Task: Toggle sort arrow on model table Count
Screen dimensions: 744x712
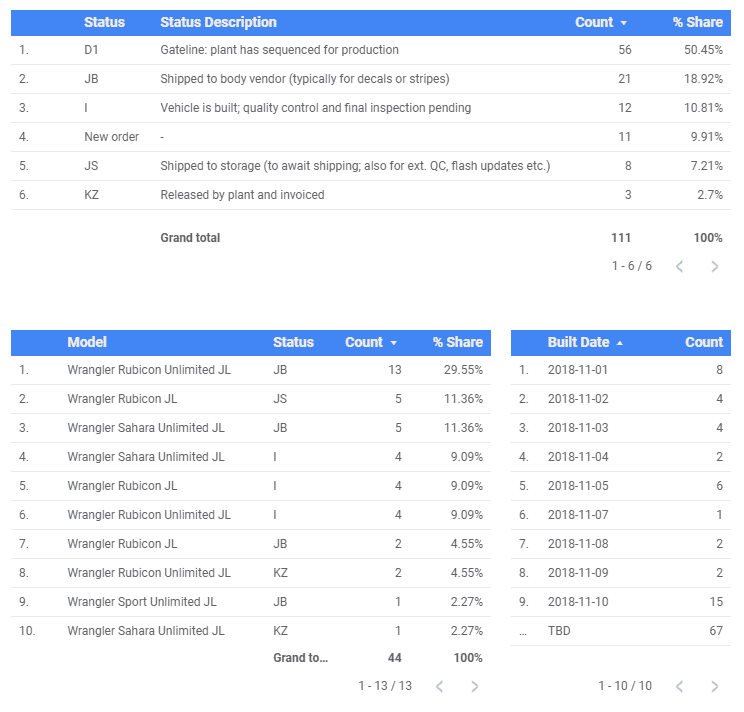Action: pos(393,343)
